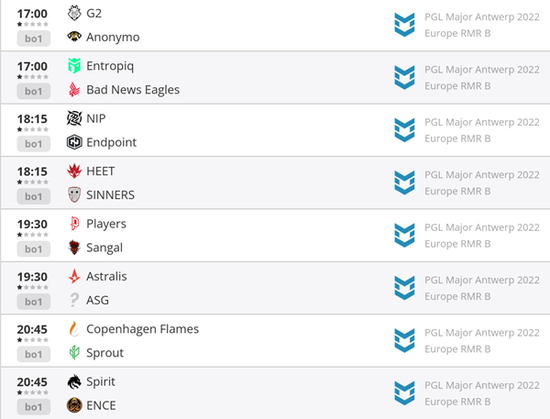Image resolution: width=550 pixels, height=419 pixels.
Task: Click the green Entropiq logo
Action: pyautogui.click(x=74, y=66)
